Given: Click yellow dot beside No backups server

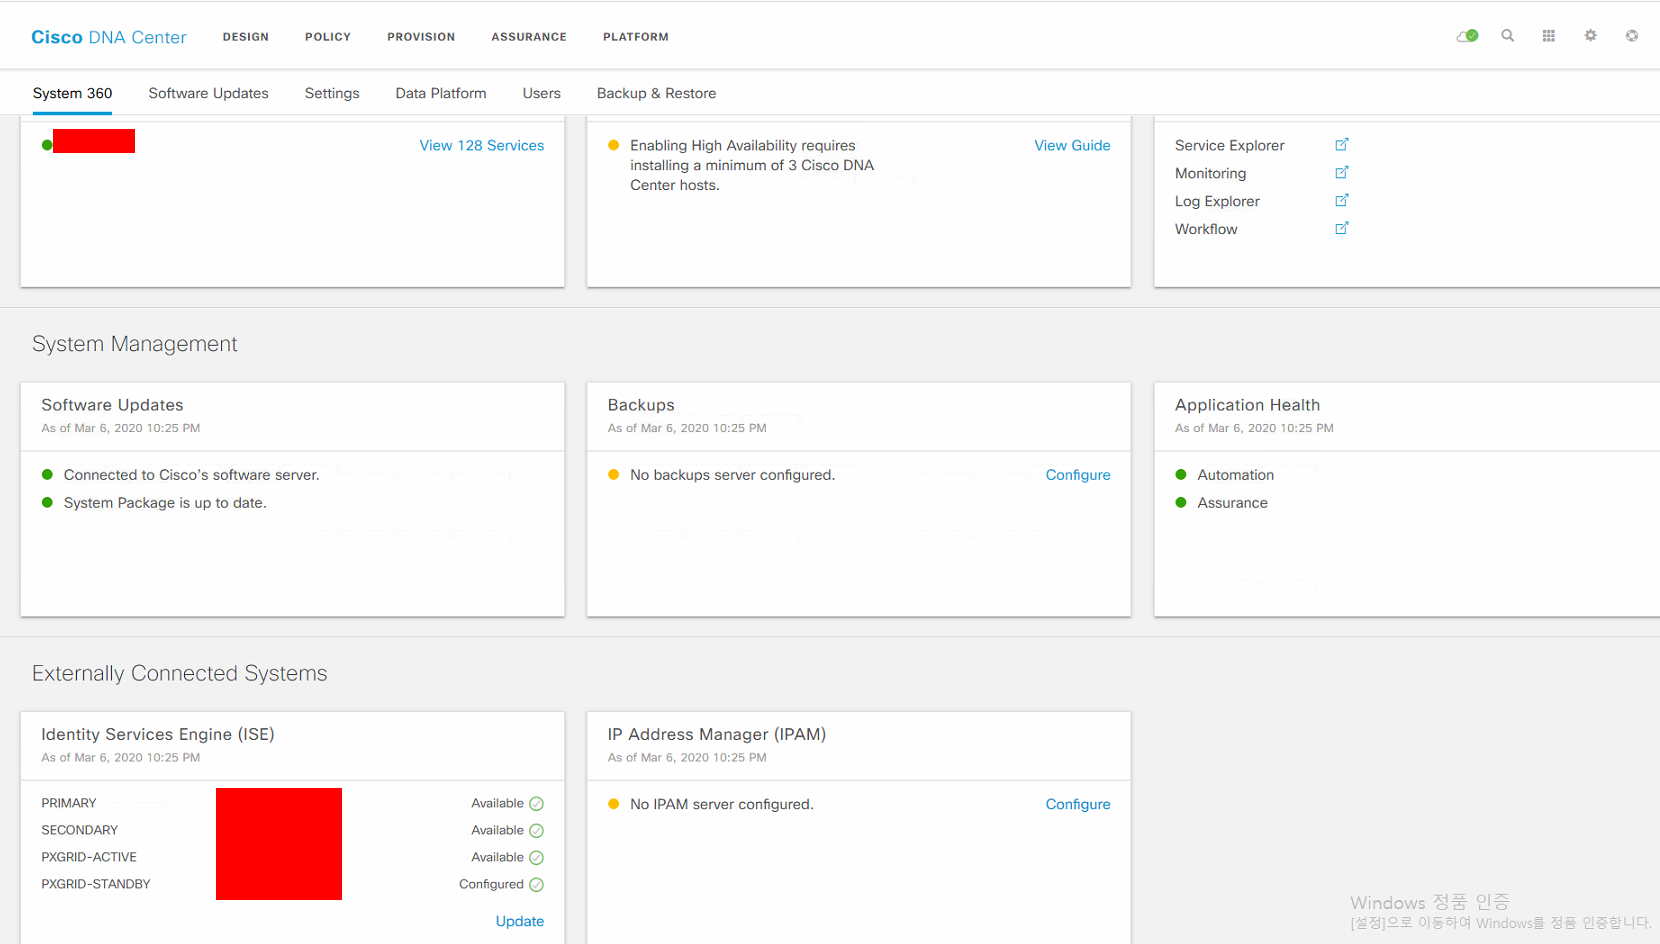Looking at the screenshot, I should pos(614,475).
